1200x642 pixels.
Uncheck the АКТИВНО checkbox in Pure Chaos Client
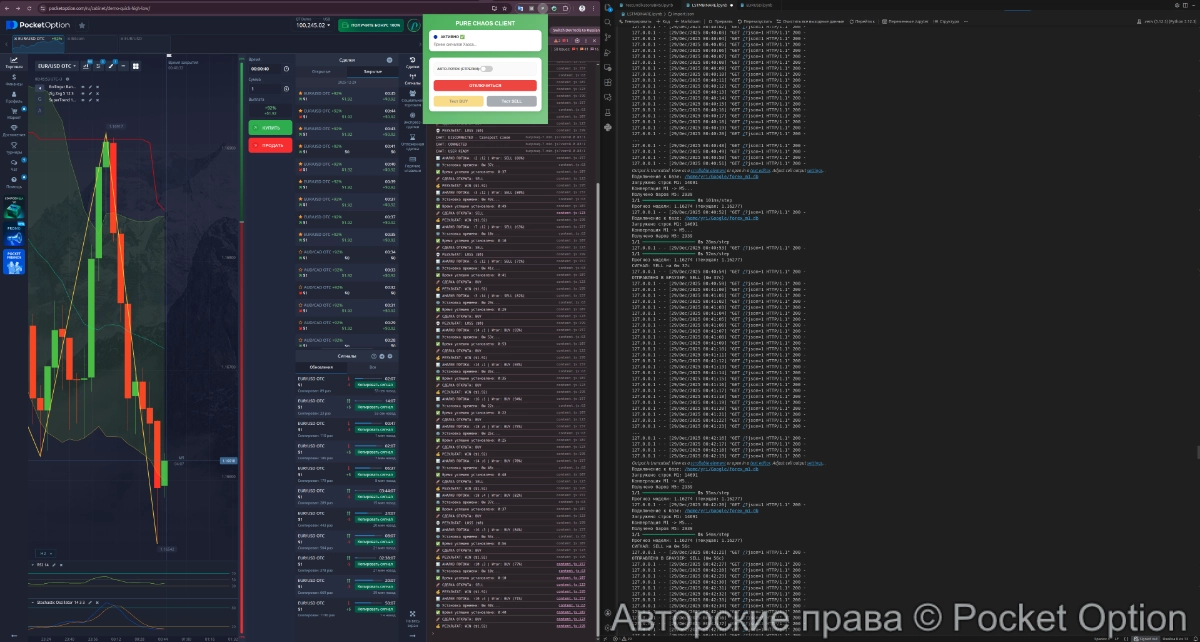tap(462, 37)
